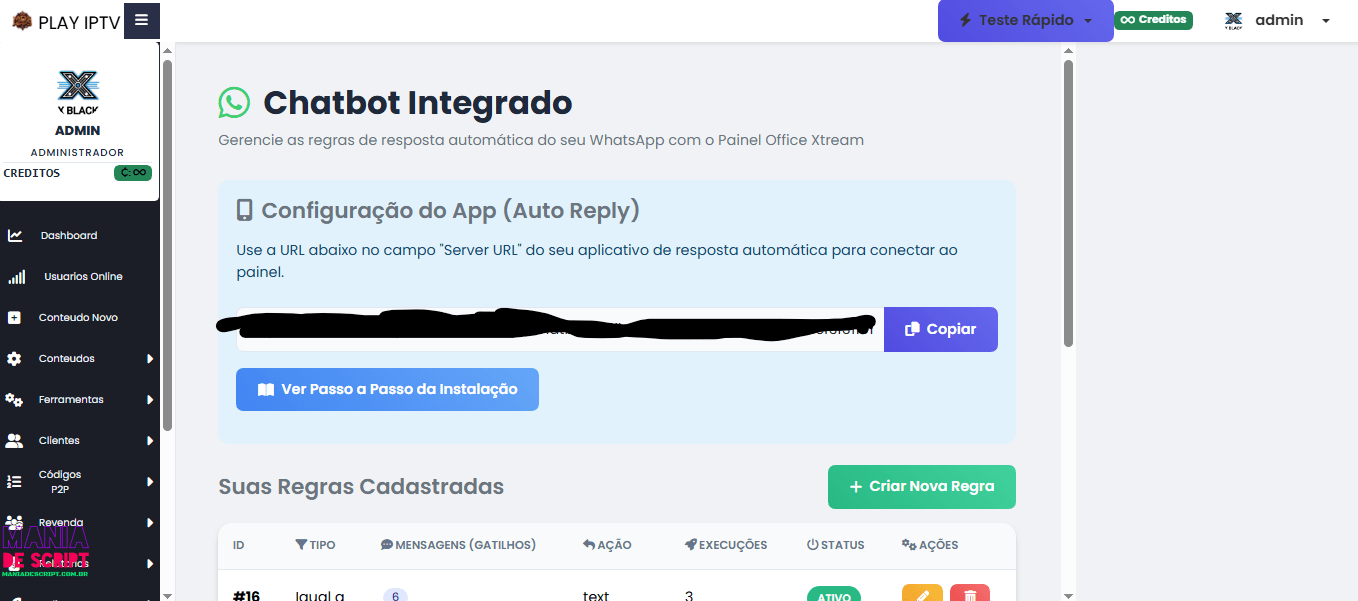The image size is (1358, 601).
Task: Expand the Clientes submenu arrow
Action: (150, 441)
